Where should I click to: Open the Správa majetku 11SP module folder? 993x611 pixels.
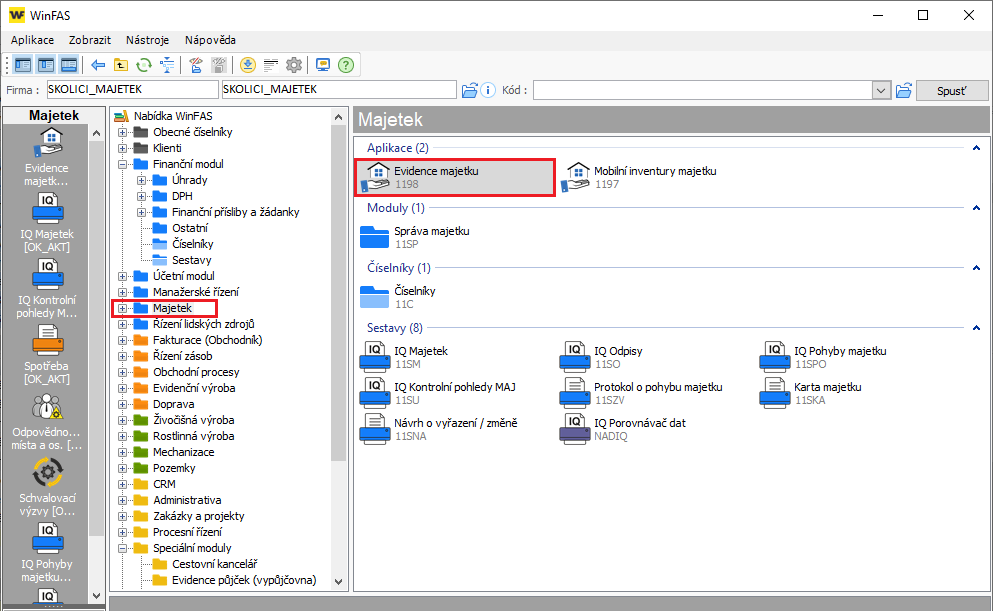(x=415, y=237)
